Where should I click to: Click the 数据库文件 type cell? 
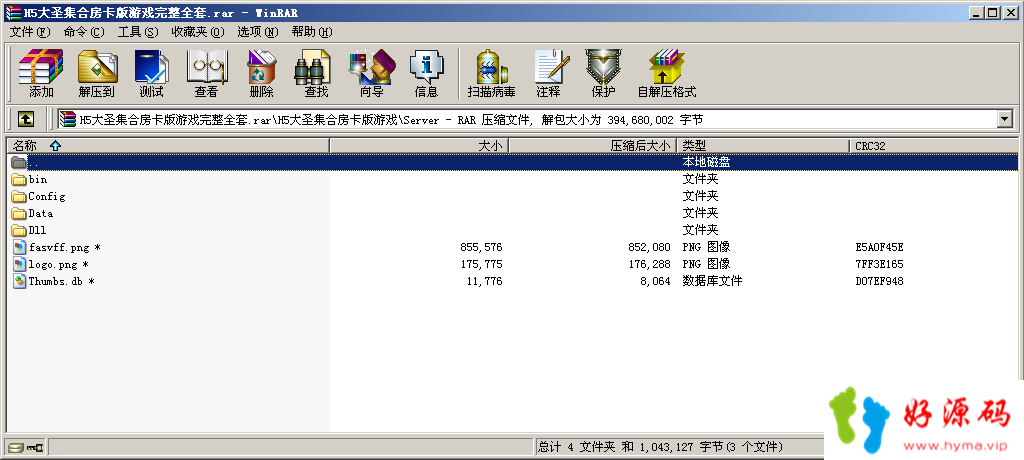(x=712, y=281)
